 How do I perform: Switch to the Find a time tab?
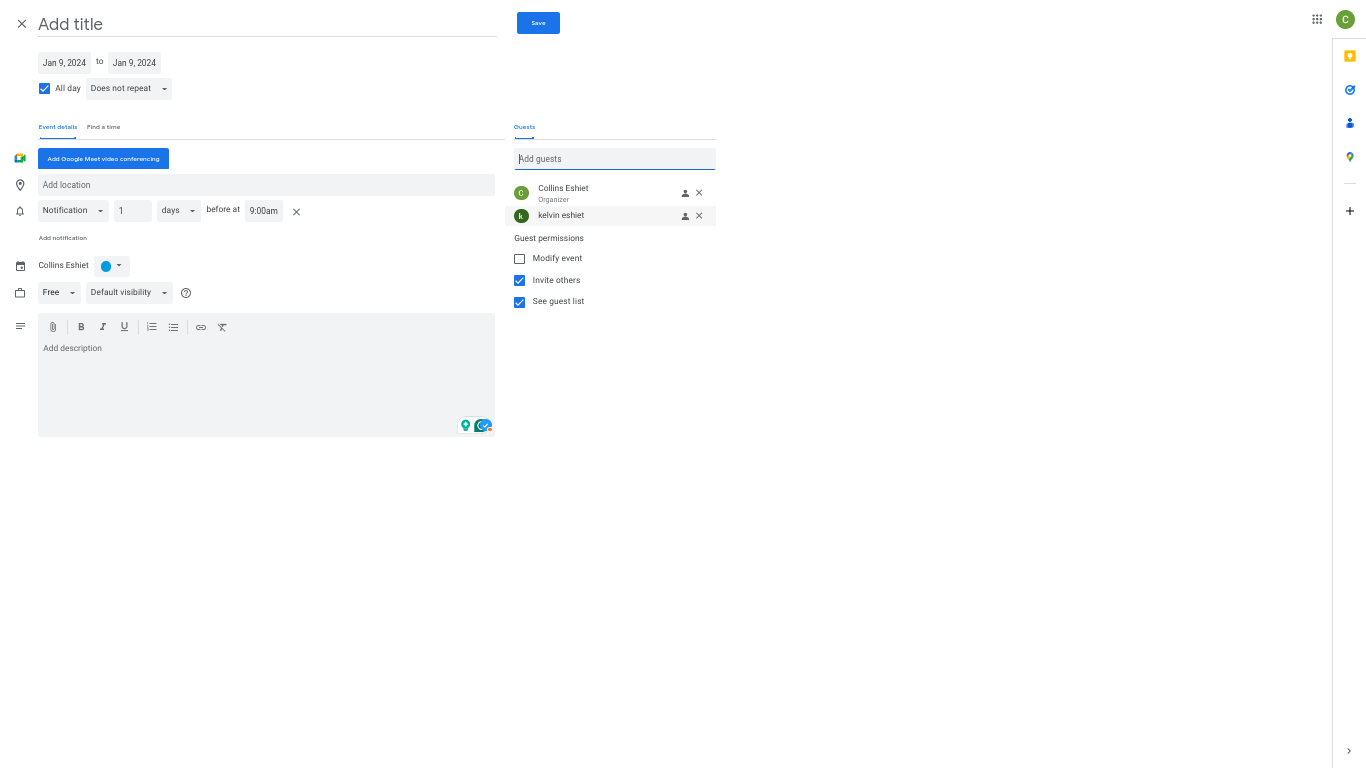pos(103,127)
